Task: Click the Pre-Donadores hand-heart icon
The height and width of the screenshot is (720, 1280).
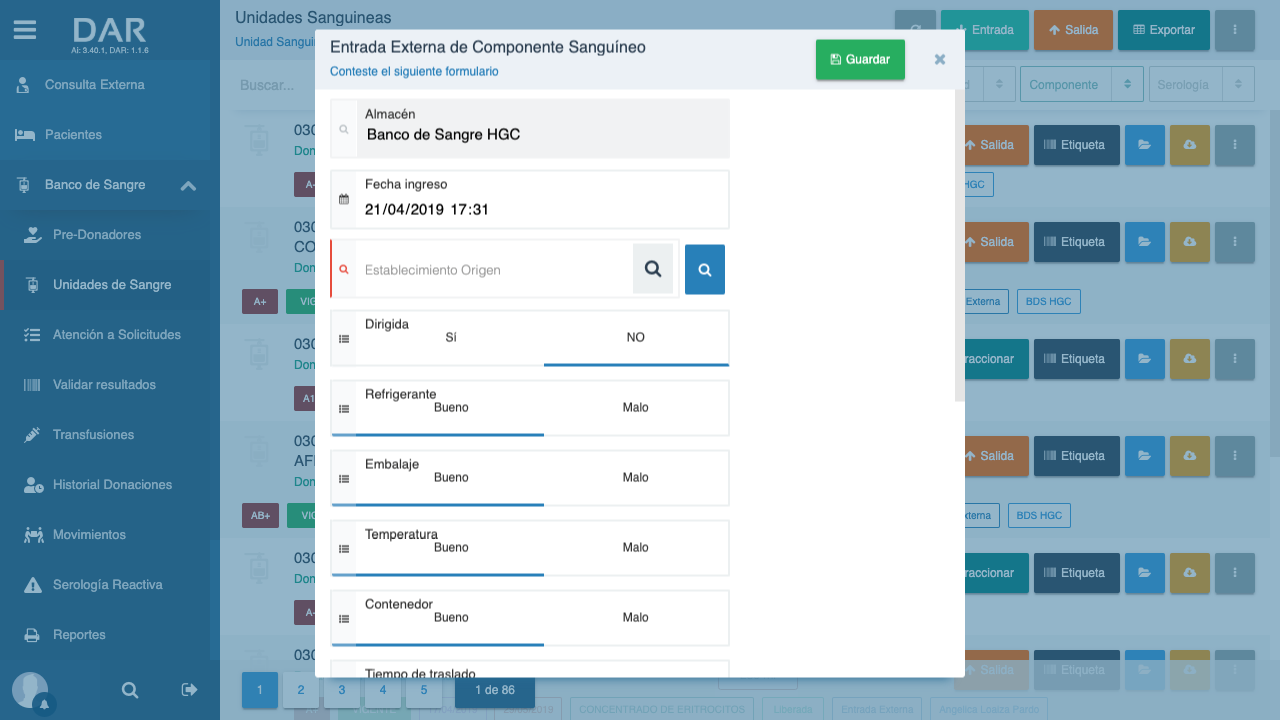Action: (x=33, y=235)
